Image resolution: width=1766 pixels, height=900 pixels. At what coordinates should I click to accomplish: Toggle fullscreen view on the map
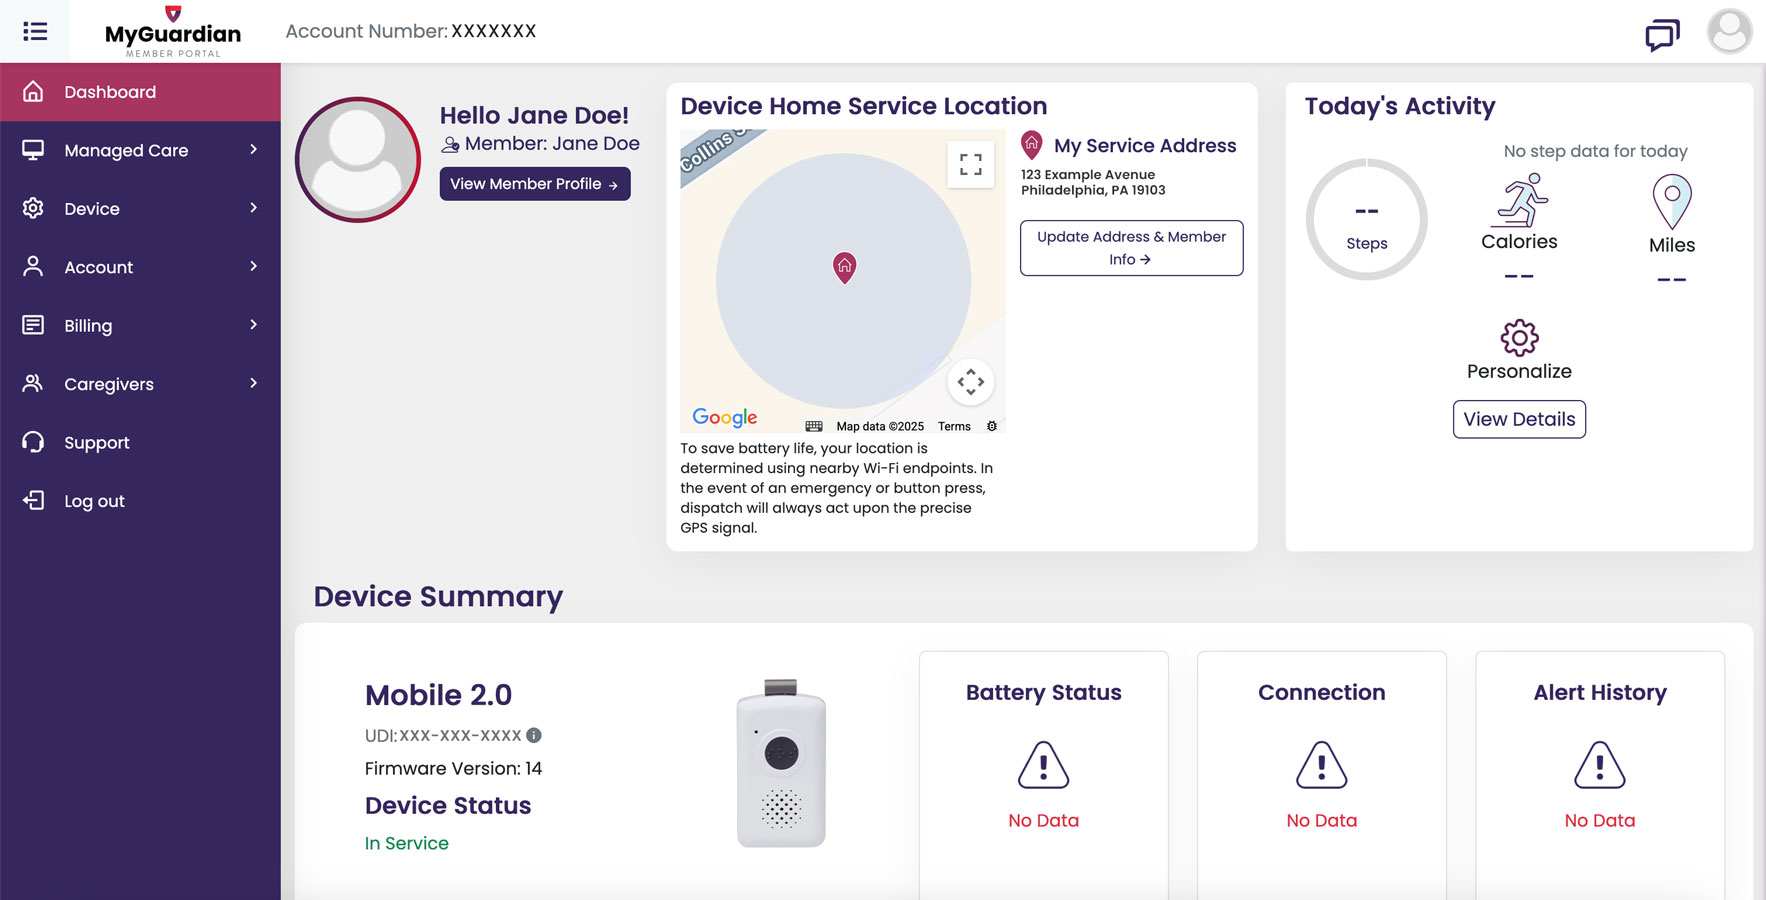point(970,164)
